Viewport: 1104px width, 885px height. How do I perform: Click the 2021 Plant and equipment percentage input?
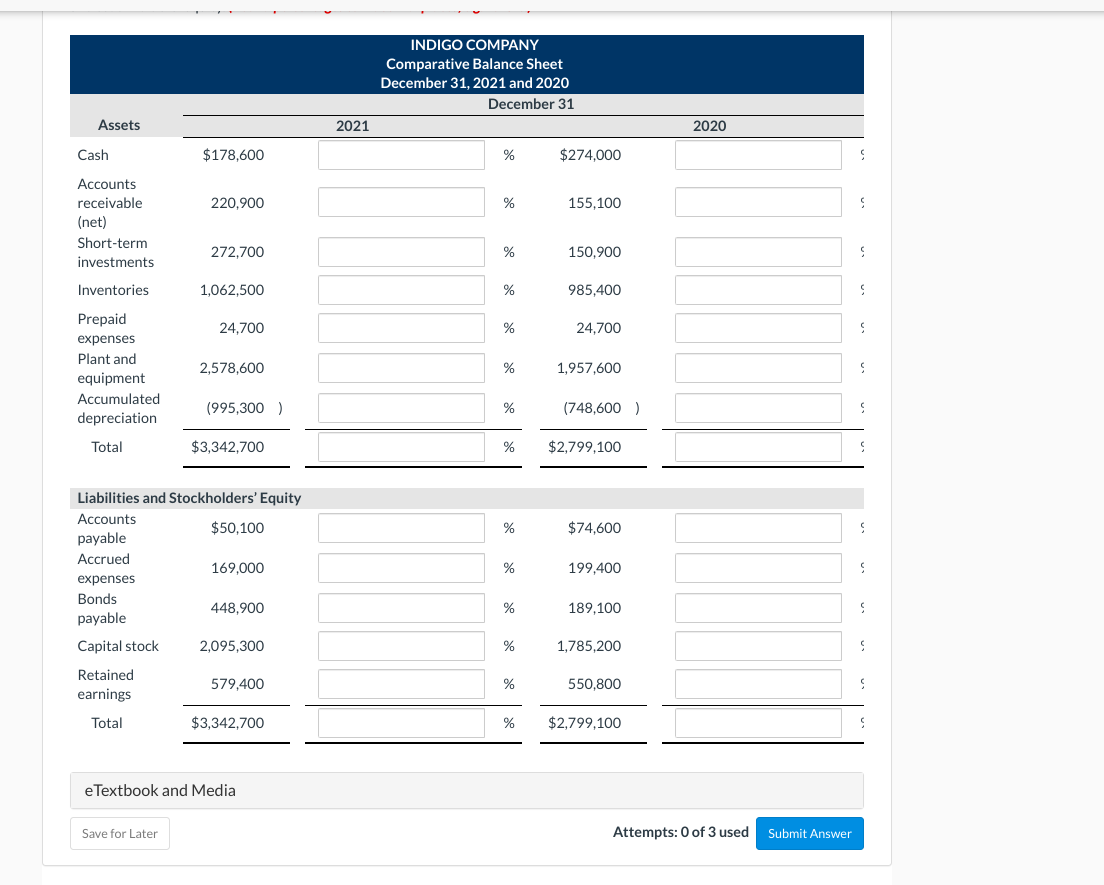(401, 368)
